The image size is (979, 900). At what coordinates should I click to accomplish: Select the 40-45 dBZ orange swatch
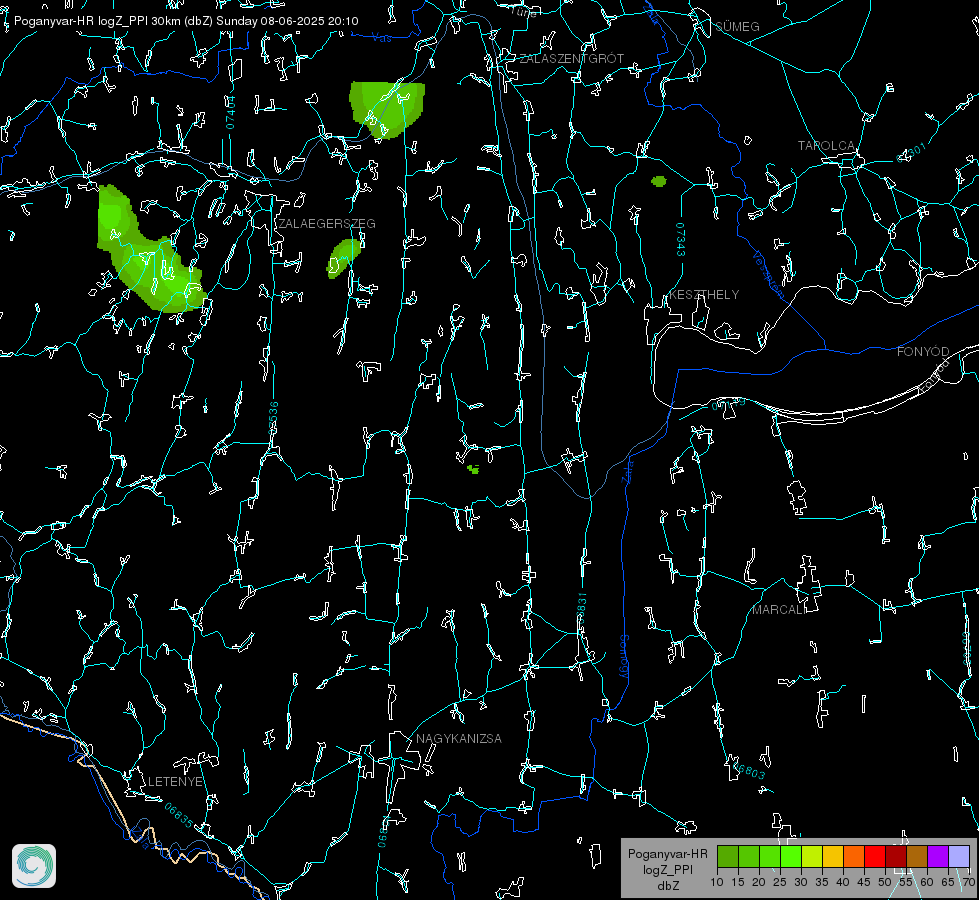point(854,856)
